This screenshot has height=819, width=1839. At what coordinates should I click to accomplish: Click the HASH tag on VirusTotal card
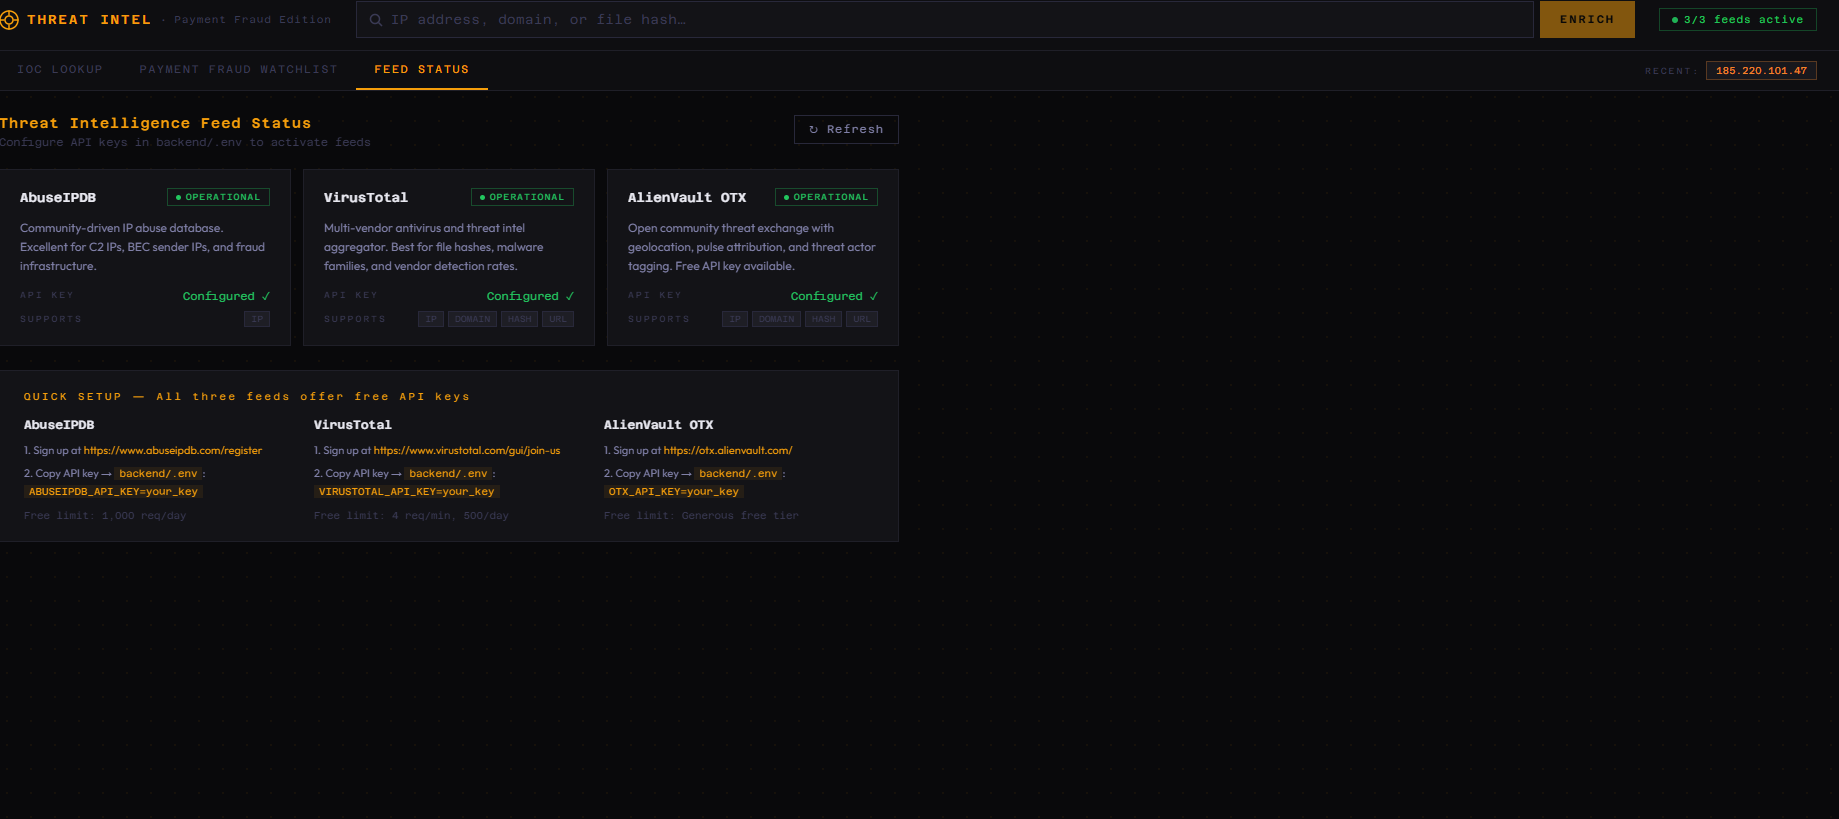pos(519,319)
